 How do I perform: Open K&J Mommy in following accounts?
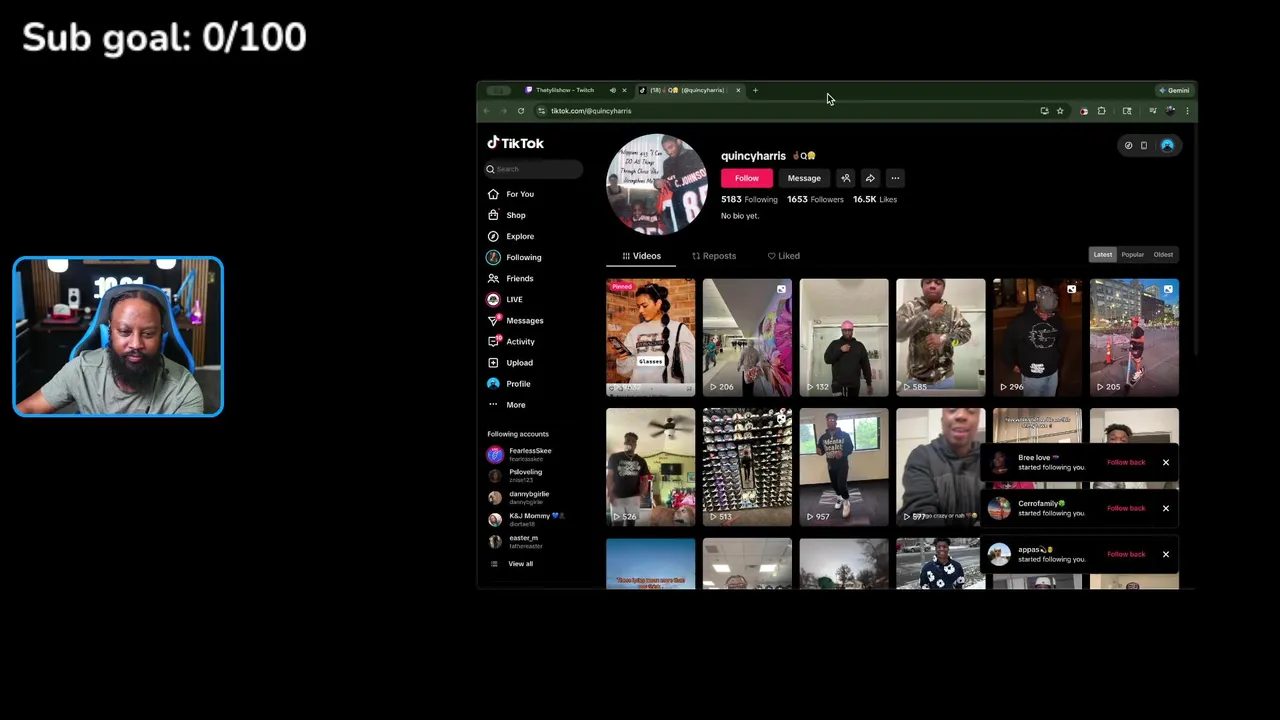(x=526, y=519)
